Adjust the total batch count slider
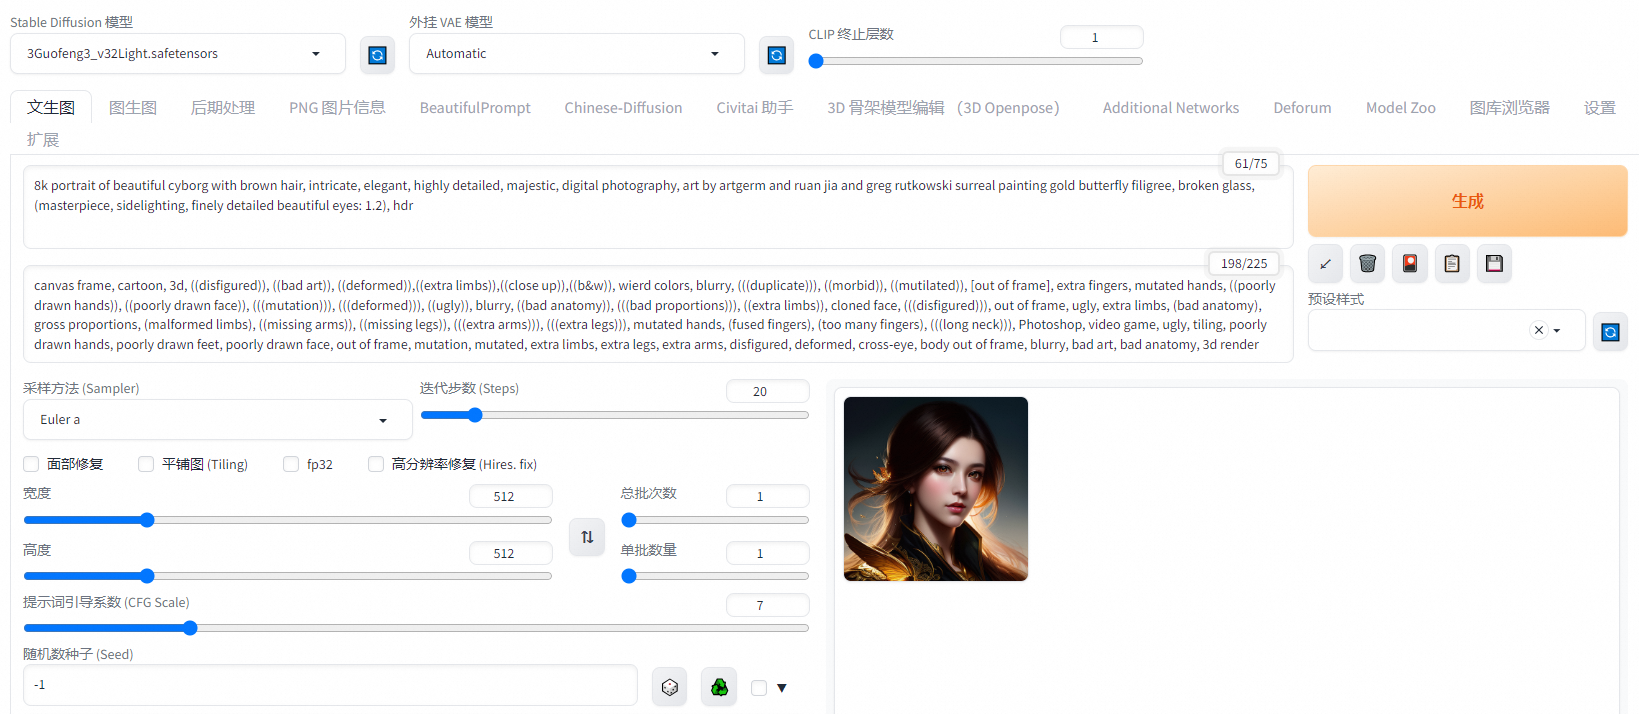The width and height of the screenshot is (1639, 714). pyautogui.click(x=714, y=520)
